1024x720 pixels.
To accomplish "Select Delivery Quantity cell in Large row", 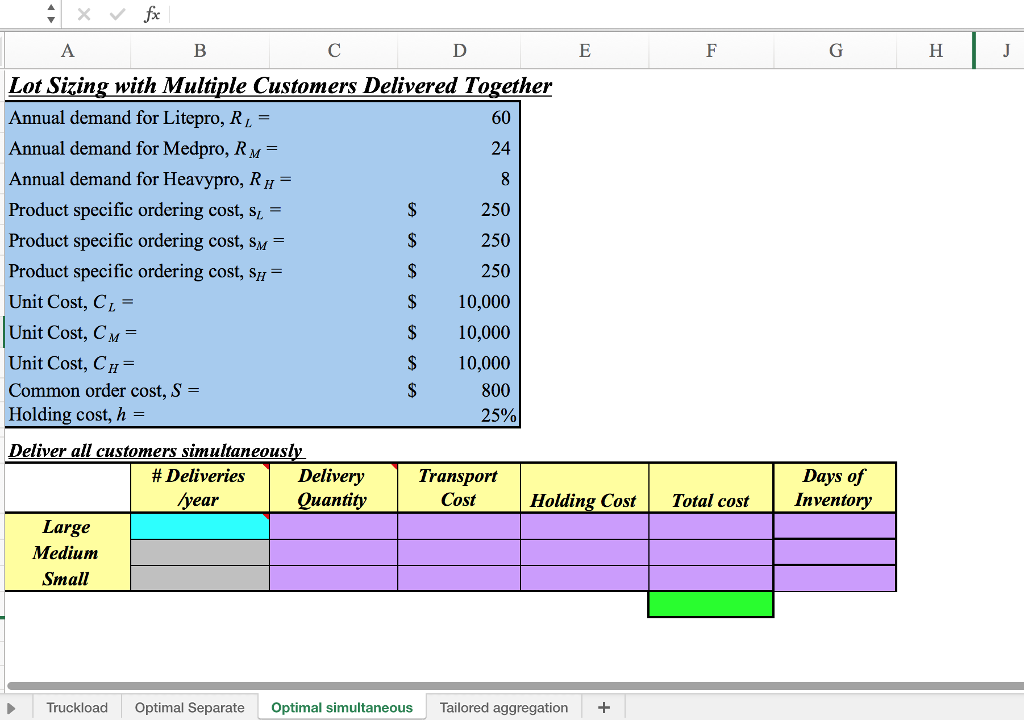I will coord(333,527).
